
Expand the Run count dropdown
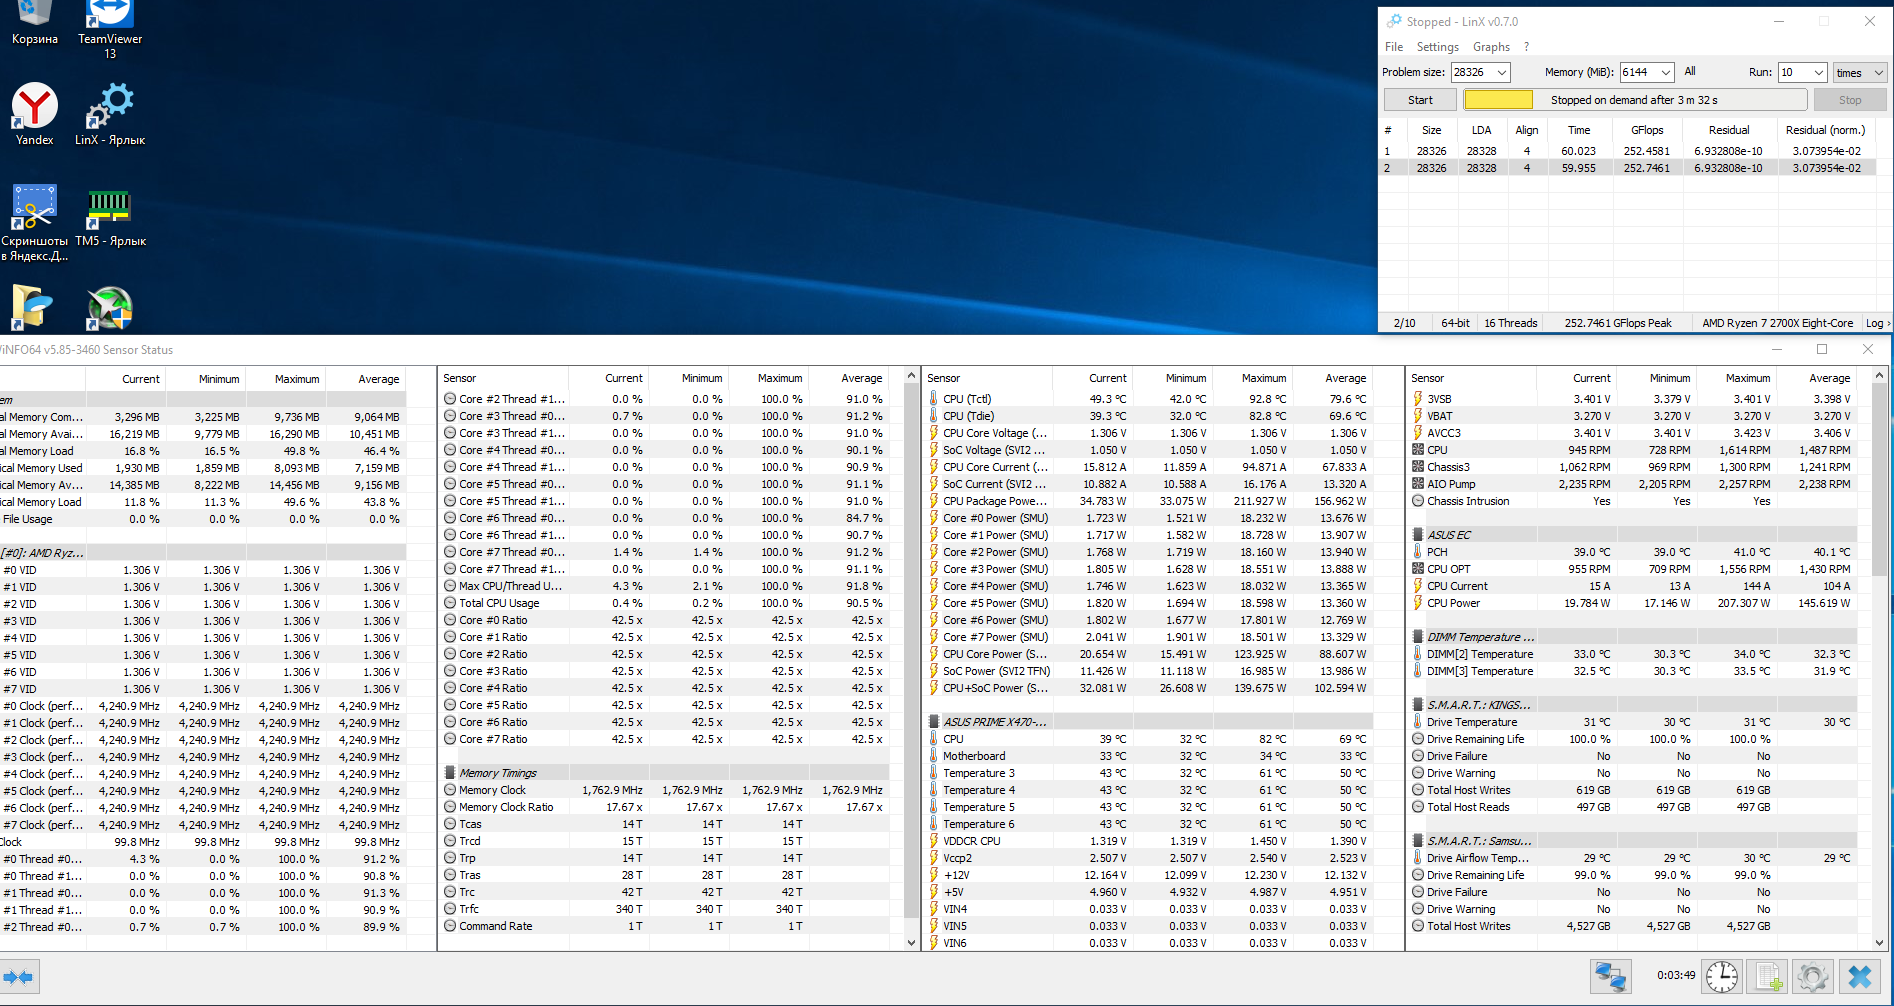click(1818, 73)
